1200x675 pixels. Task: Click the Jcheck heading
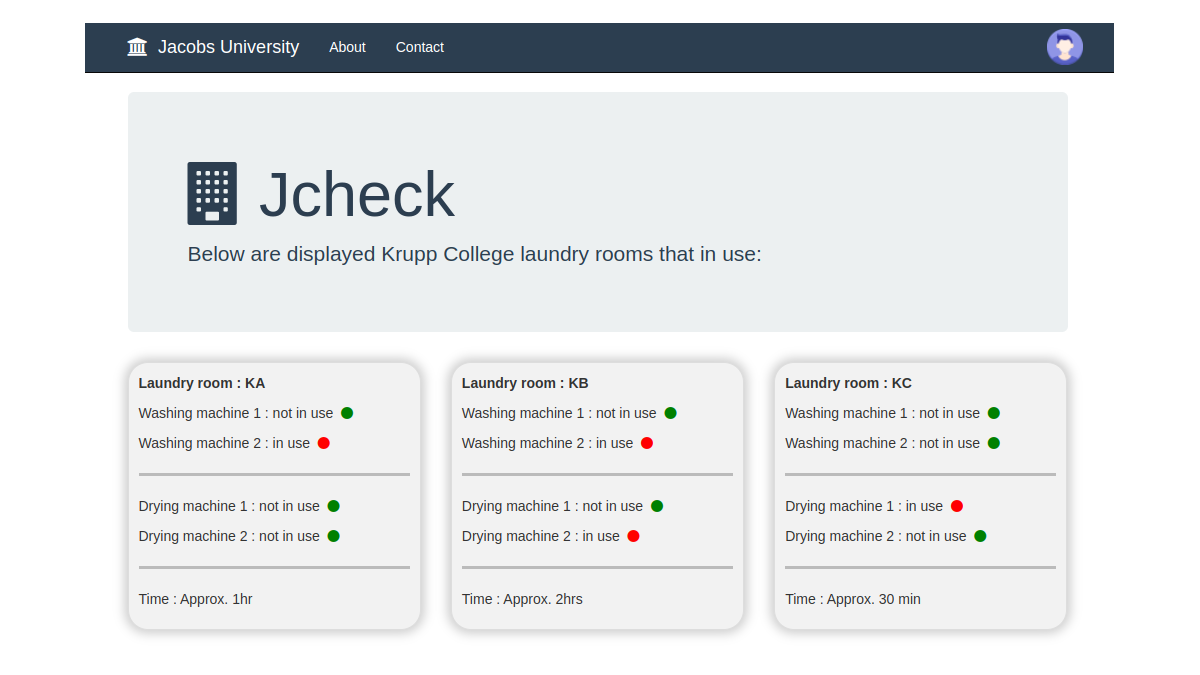pos(356,194)
